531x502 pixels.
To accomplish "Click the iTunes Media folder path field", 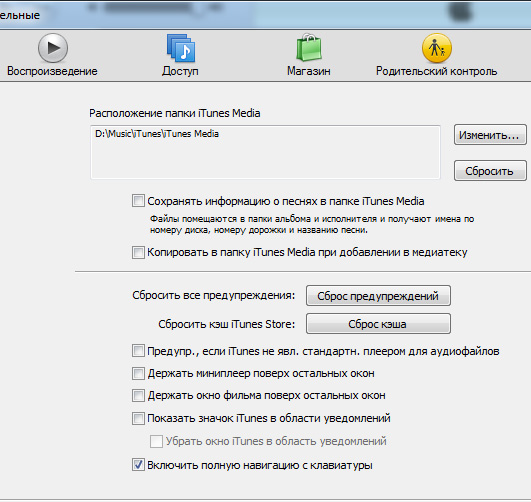I will point(265,152).
